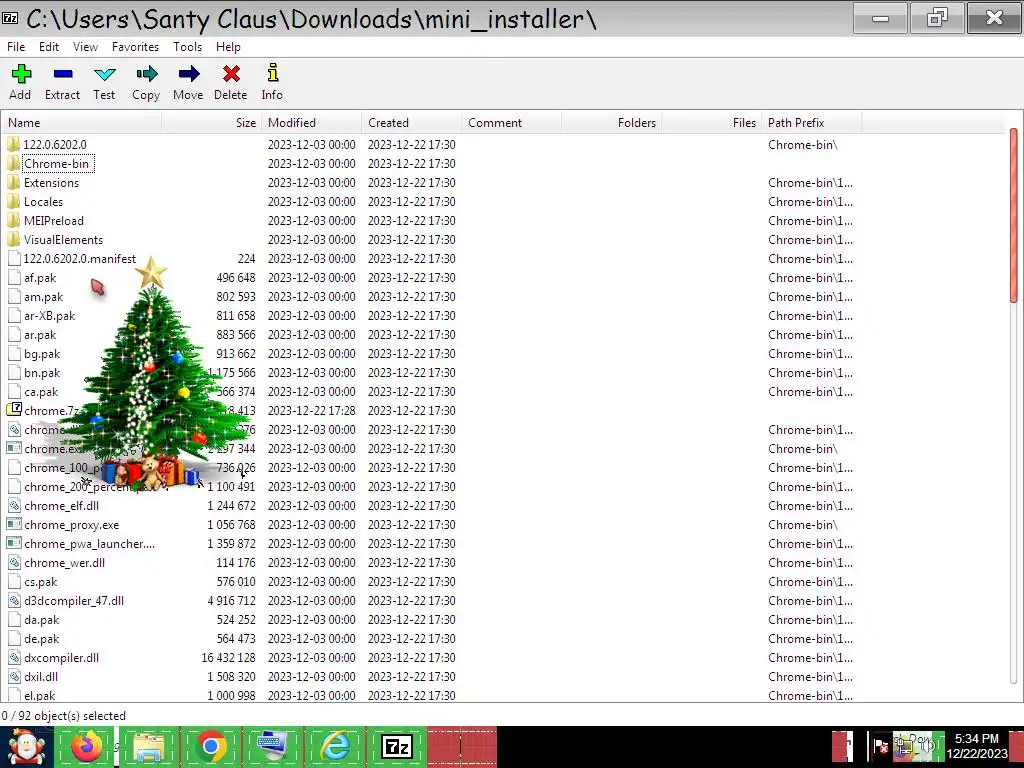This screenshot has height=768, width=1024.
Task: Open Google Chrome from the taskbar
Action: [x=210, y=746]
